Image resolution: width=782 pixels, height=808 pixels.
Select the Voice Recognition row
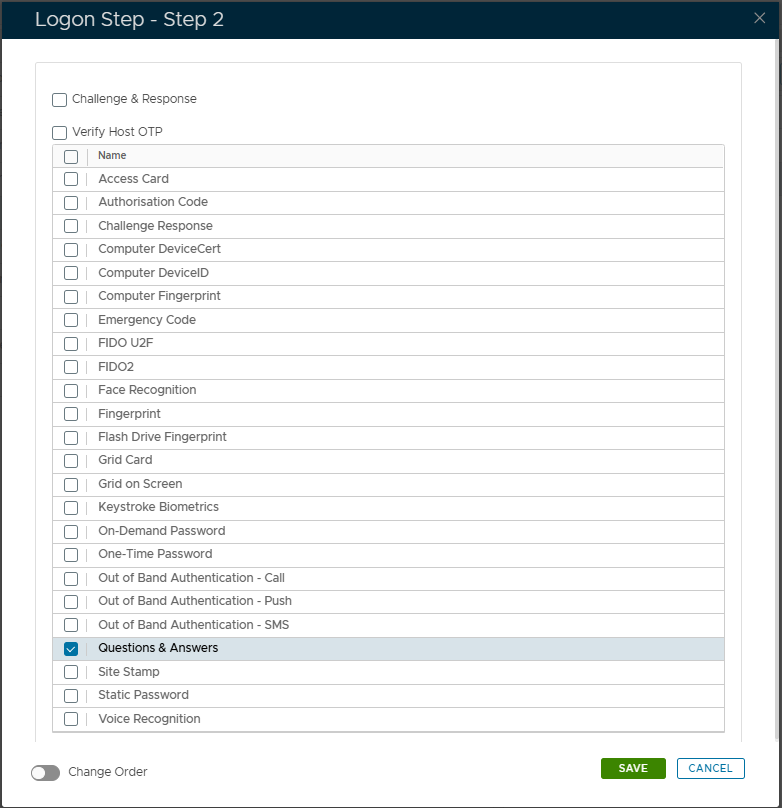[x=149, y=719]
